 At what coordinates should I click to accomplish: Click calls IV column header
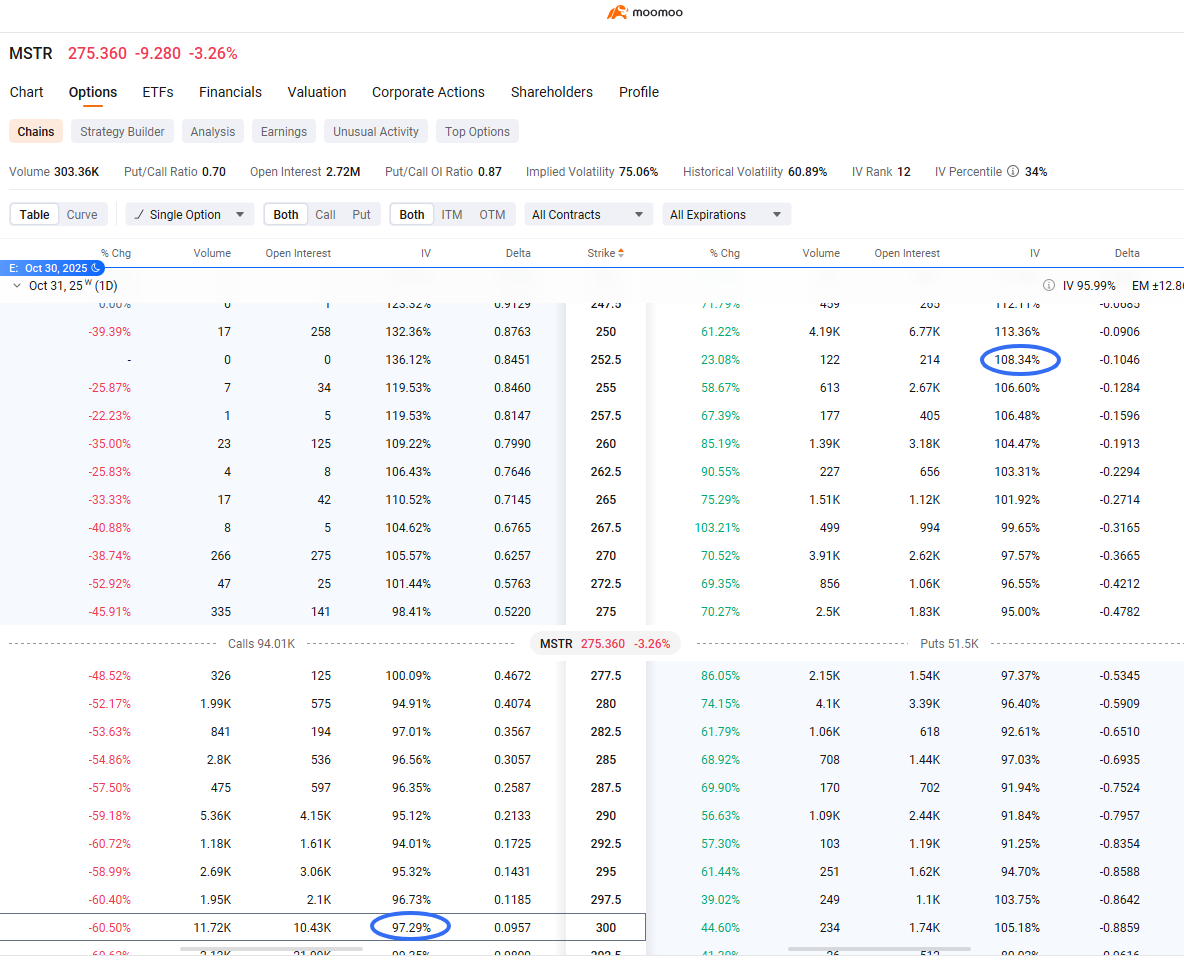pyautogui.click(x=426, y=253)
